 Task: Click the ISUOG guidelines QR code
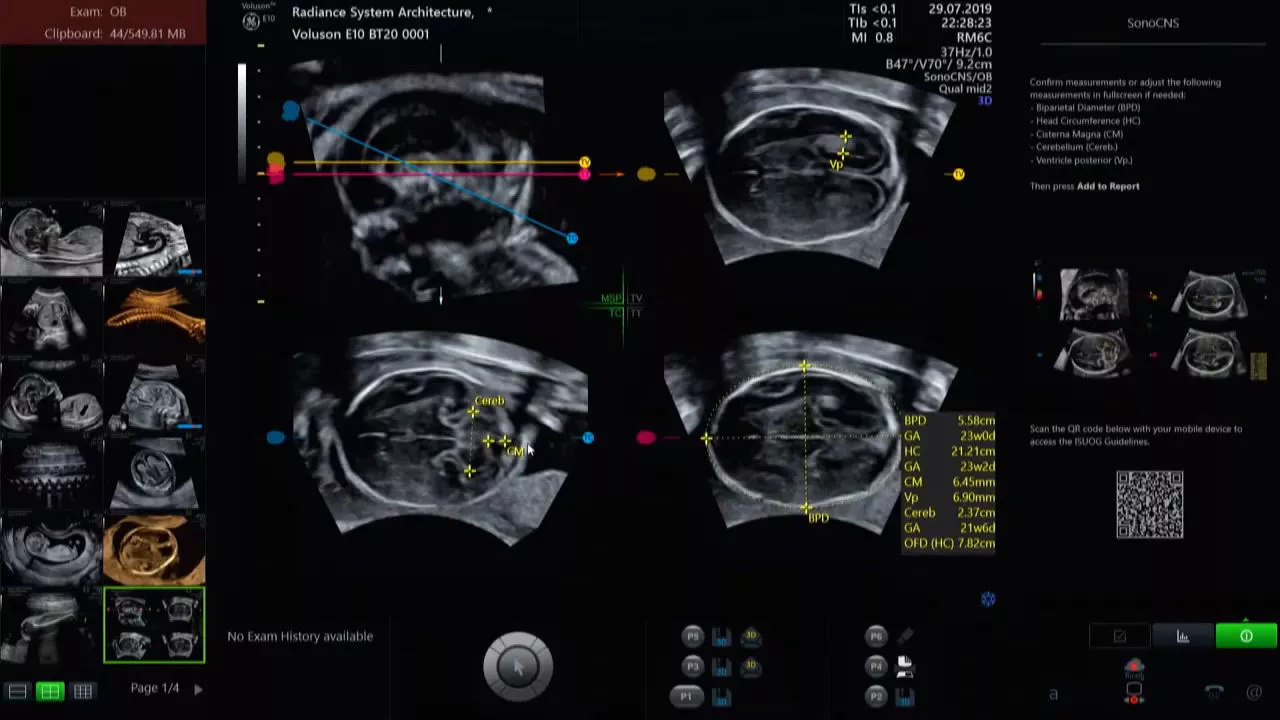pyautogui.click(x=1150, y=504)
